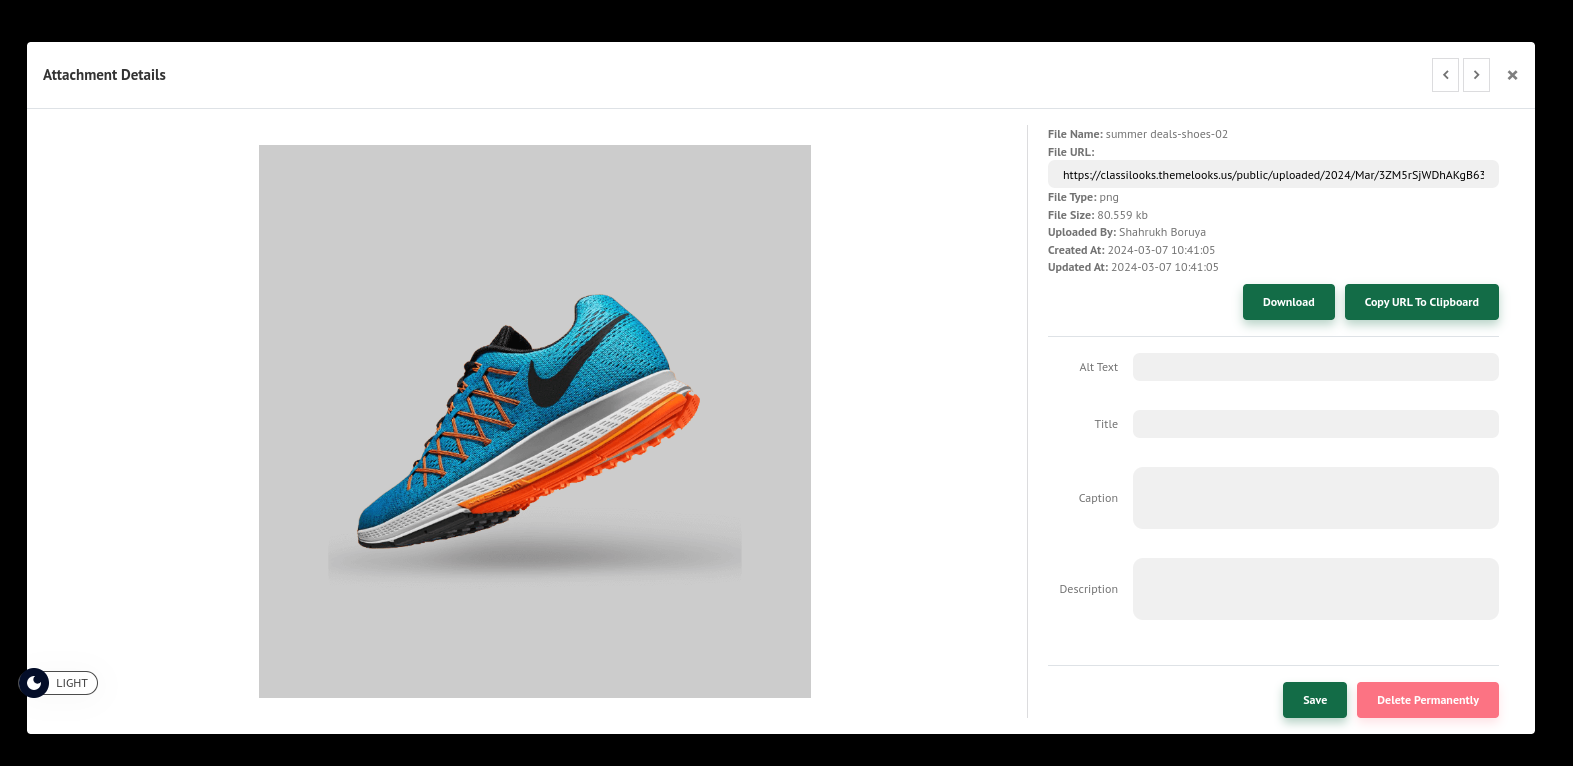Viewport: 1573px width, 766px height.
Task: Click into the Title input field
Action: pos(1315,424)
